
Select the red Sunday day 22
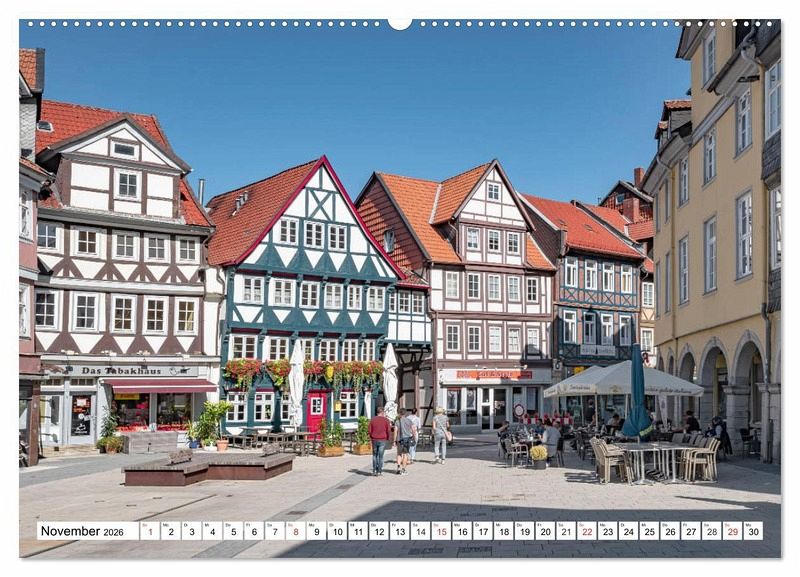[587, 531]
